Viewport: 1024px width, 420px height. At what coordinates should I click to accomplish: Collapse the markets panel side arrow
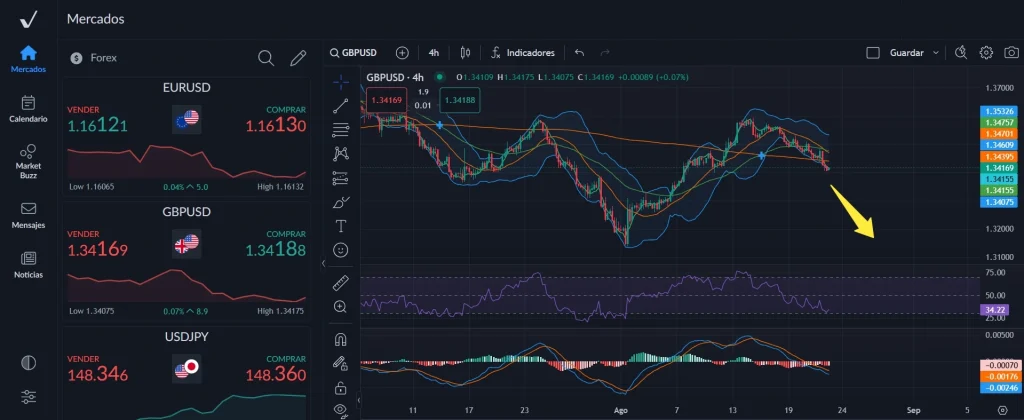click(323, 264)
